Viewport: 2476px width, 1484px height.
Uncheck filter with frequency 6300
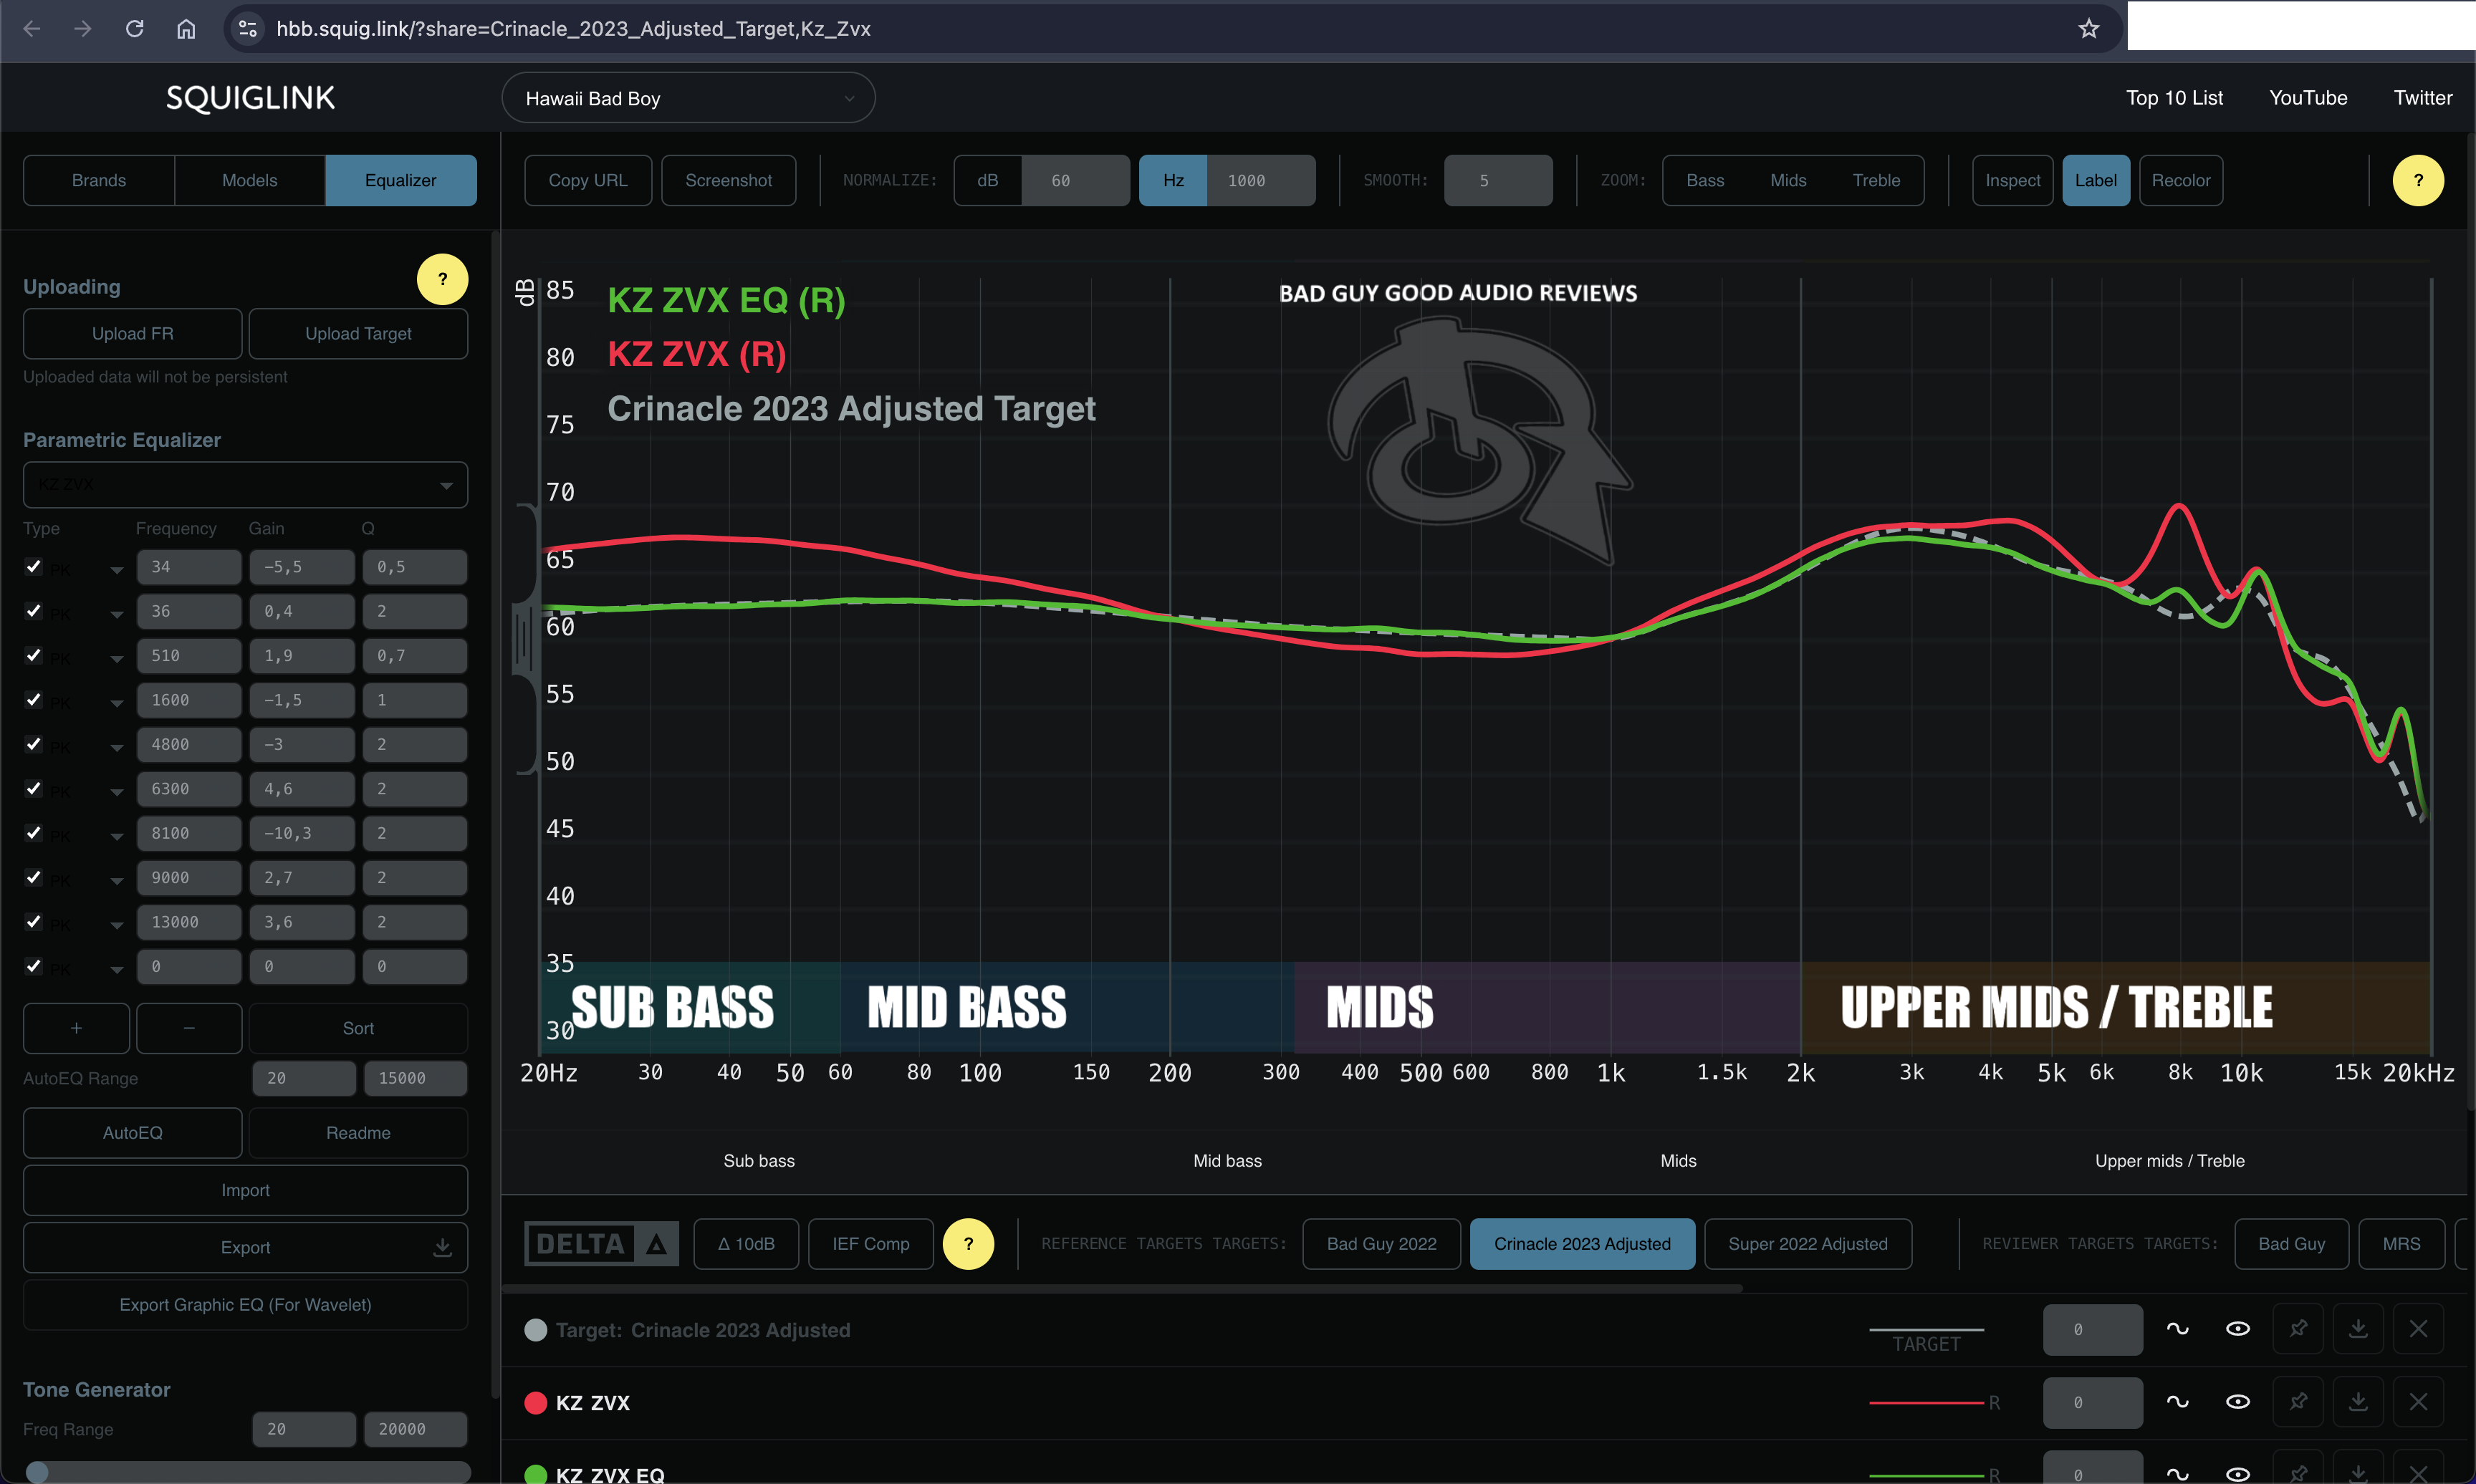tap(33, 788)
